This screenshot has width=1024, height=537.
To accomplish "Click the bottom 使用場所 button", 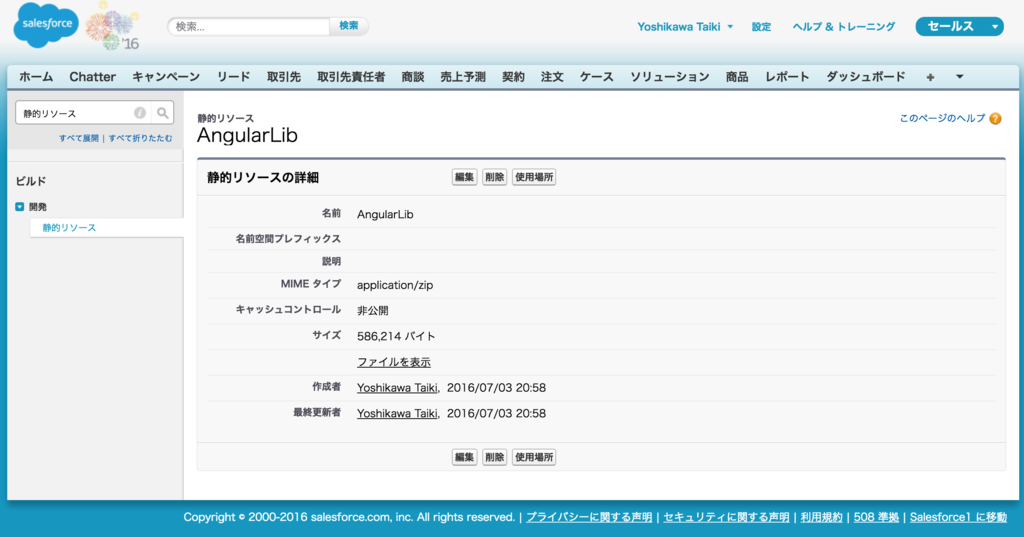I will tap(534, 457).
